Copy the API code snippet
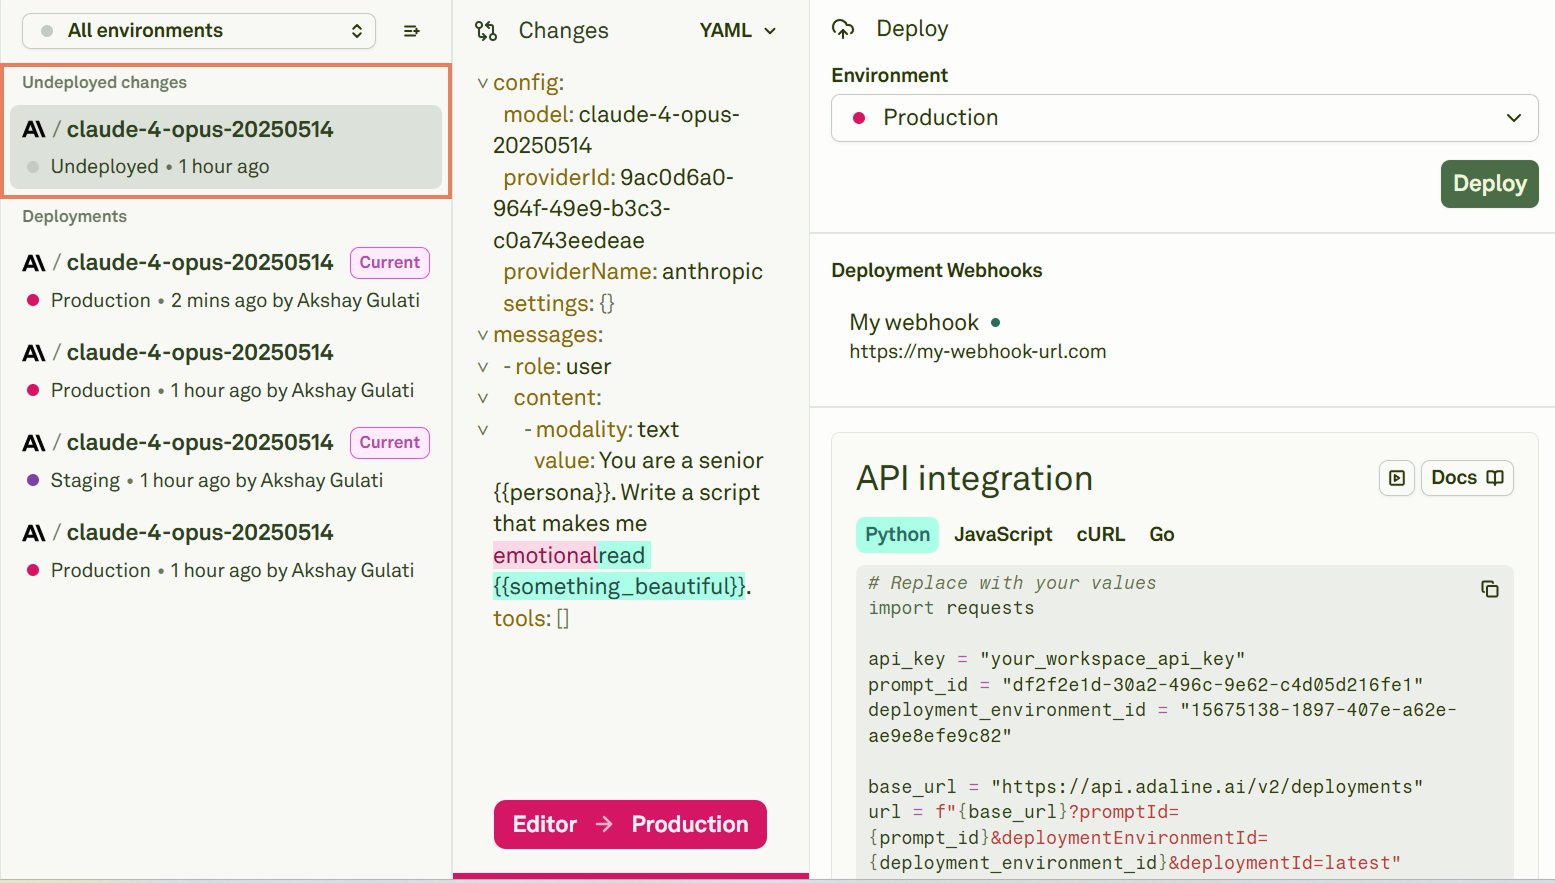Image resolution: width=1555 pixels, height=883 pixels. [1490, 589]
